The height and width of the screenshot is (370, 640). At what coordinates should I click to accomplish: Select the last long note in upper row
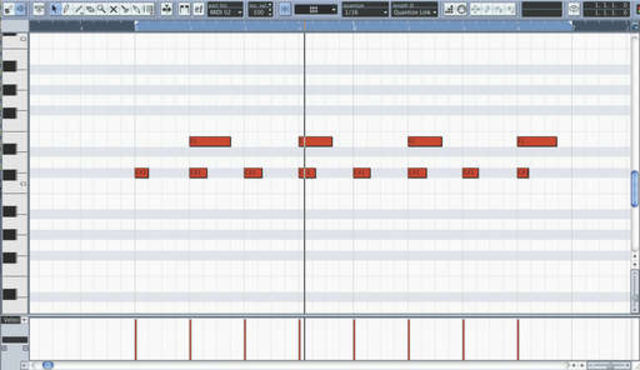pos(537,142)
